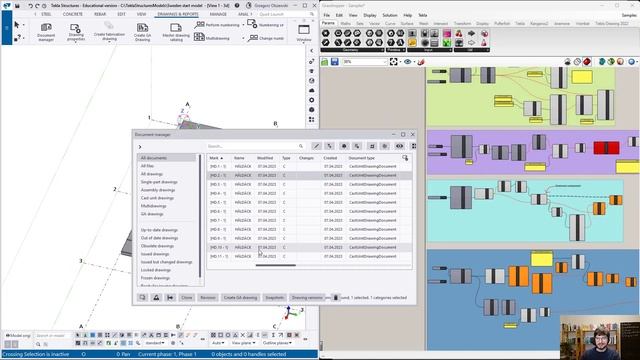
Task: Open Numbering settings in ribbon
Action: pos(266,24)
